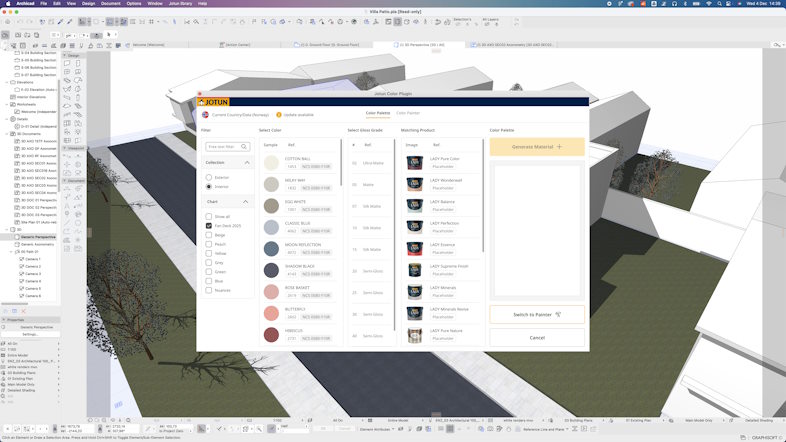The width and height of the screenshot is (786, 442).
Task: Collapse the Collection filter section
Action: point(247,162)
